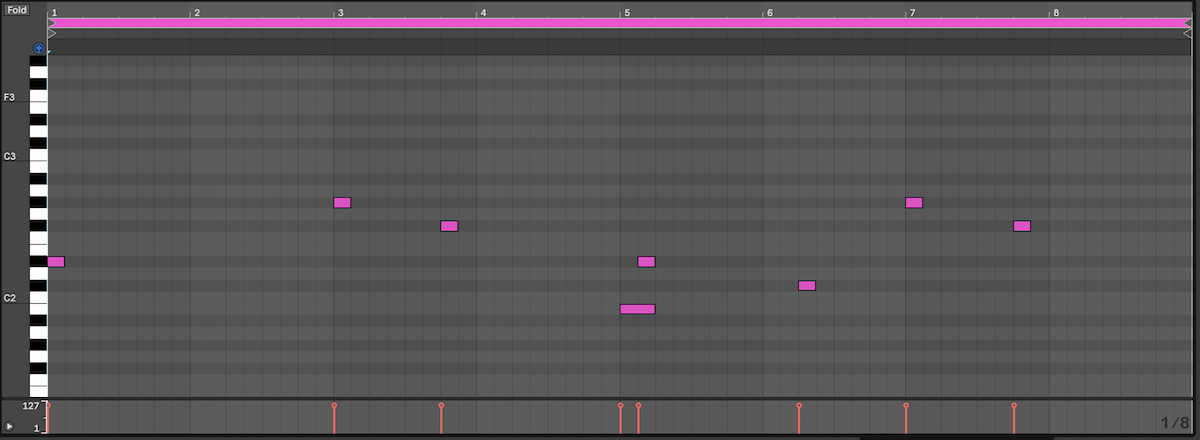Click the C3 key on piano keyboard
The image size is (1200, 440).
[38, 157]
